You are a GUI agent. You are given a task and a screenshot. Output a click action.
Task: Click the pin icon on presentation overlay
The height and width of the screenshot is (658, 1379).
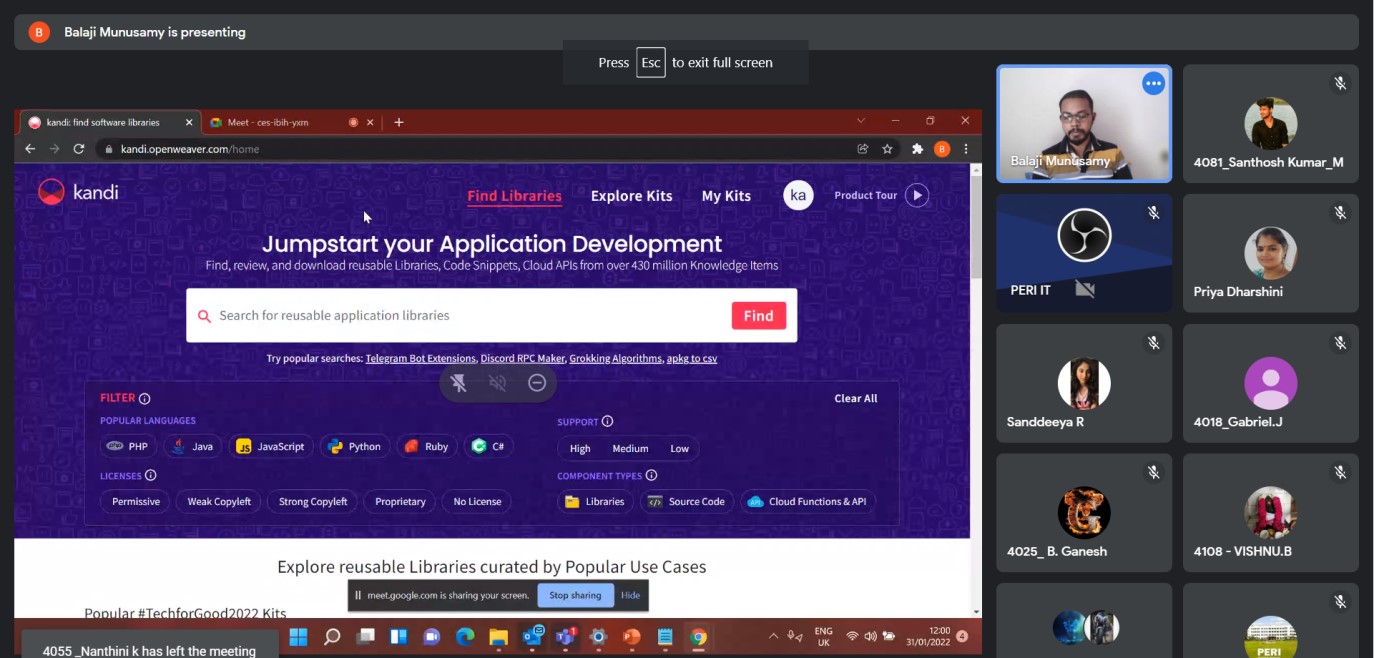coord(459,383)
